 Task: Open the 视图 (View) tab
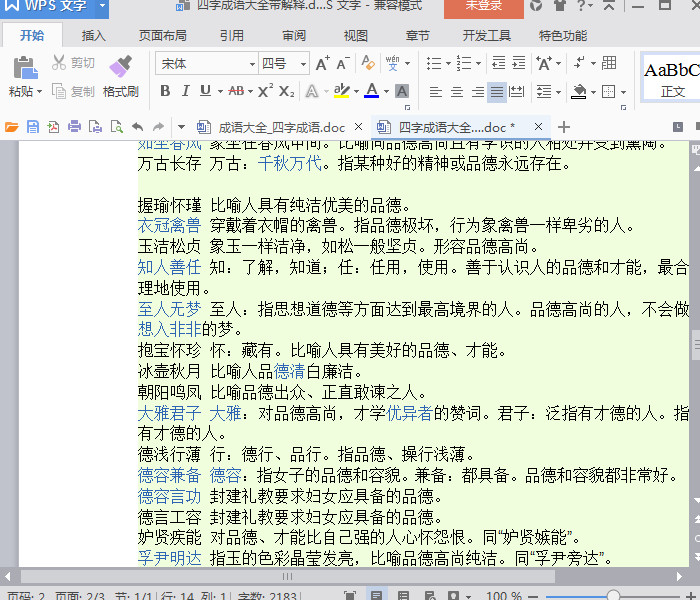355,35
